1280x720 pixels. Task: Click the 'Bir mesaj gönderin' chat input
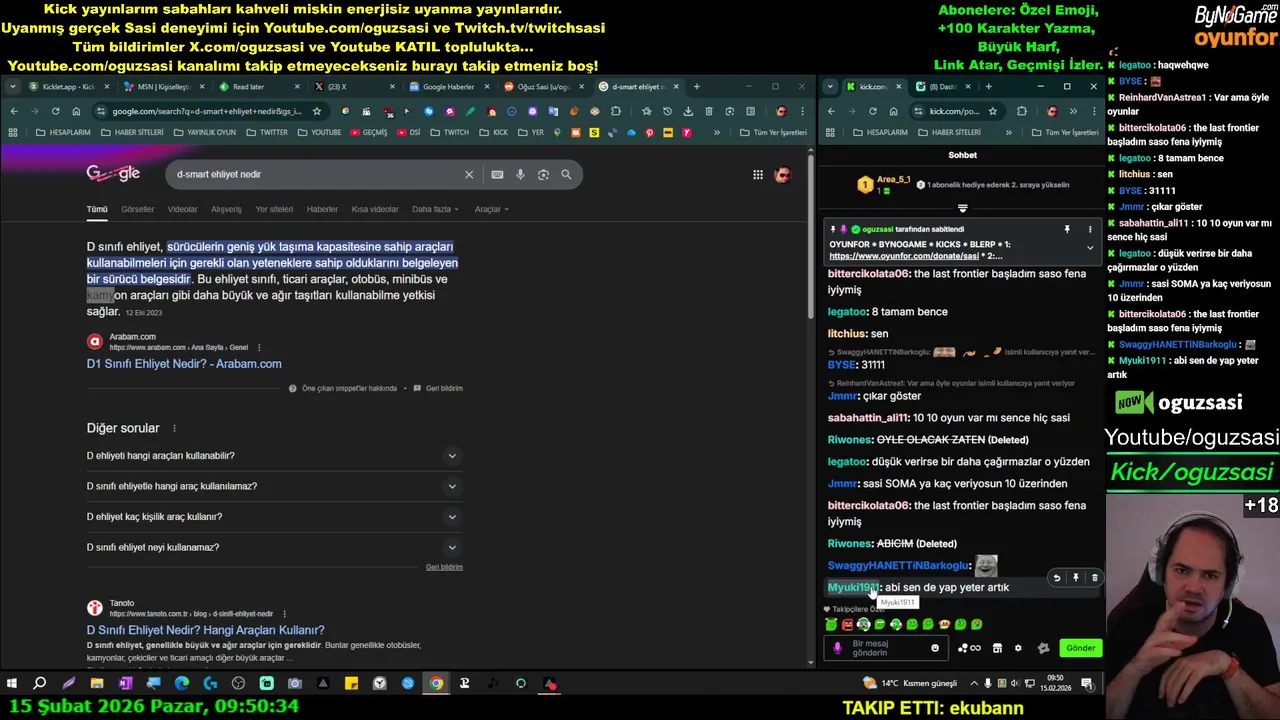tap(888, 648)
